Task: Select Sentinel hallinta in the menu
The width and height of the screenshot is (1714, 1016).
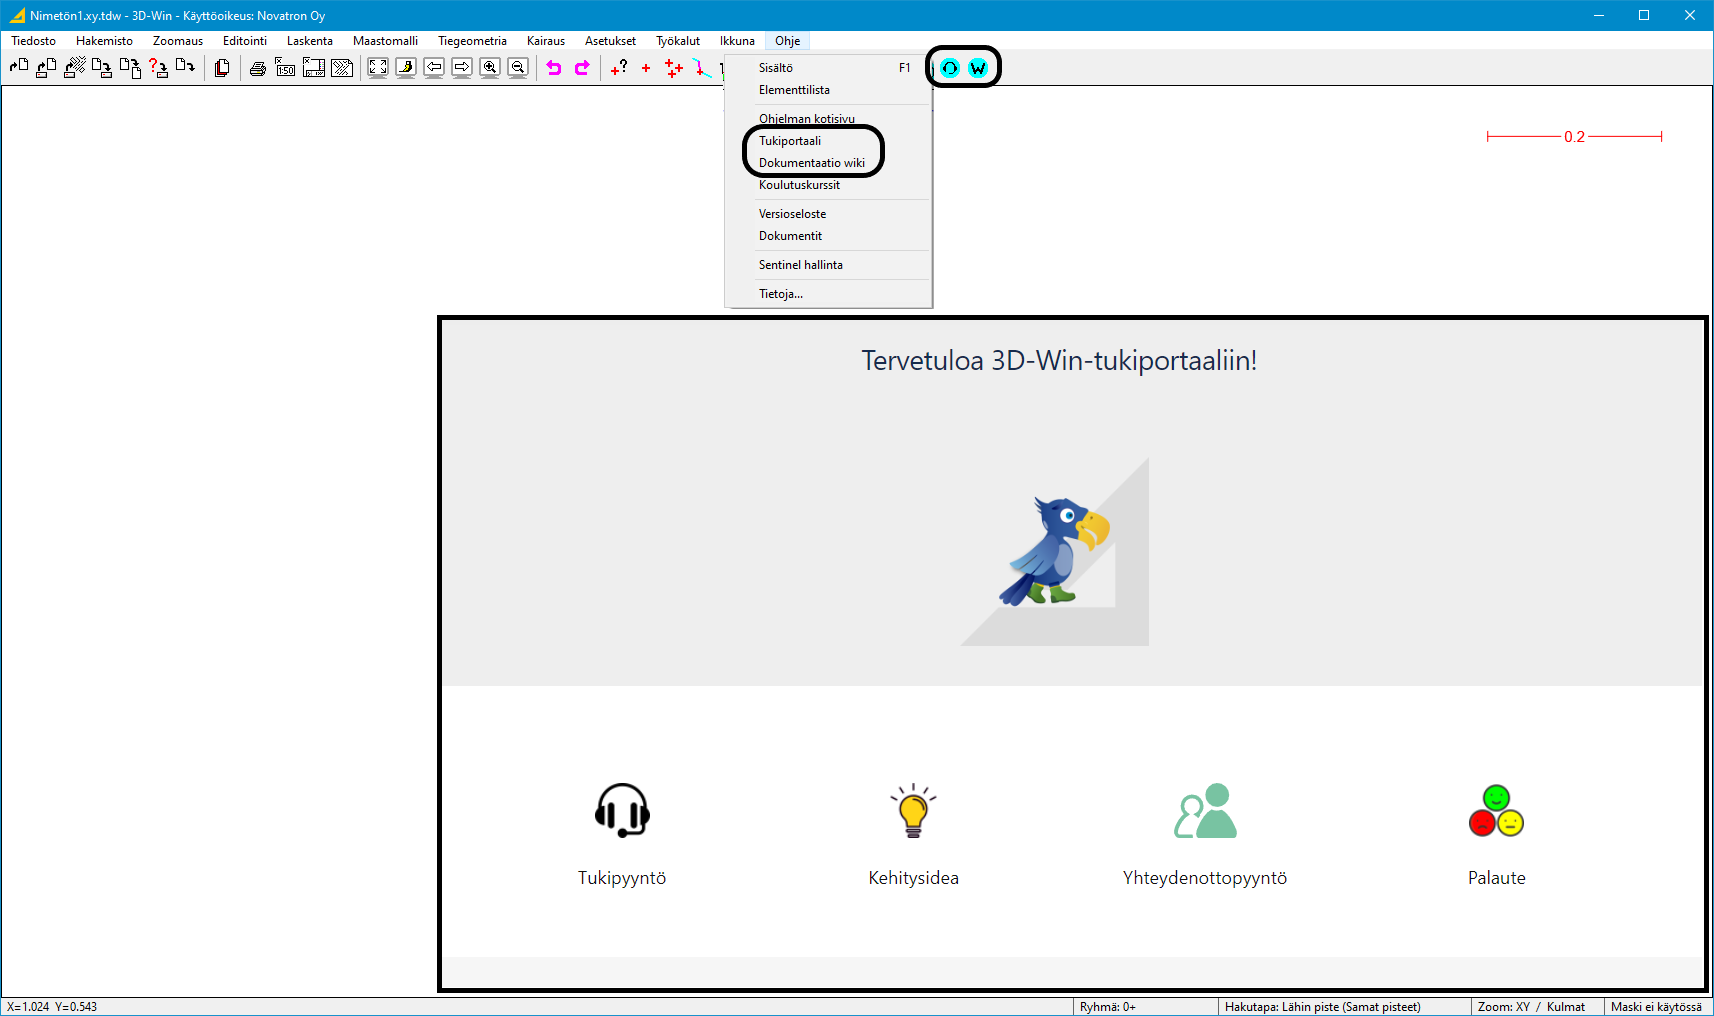Action: pos(800,265)
